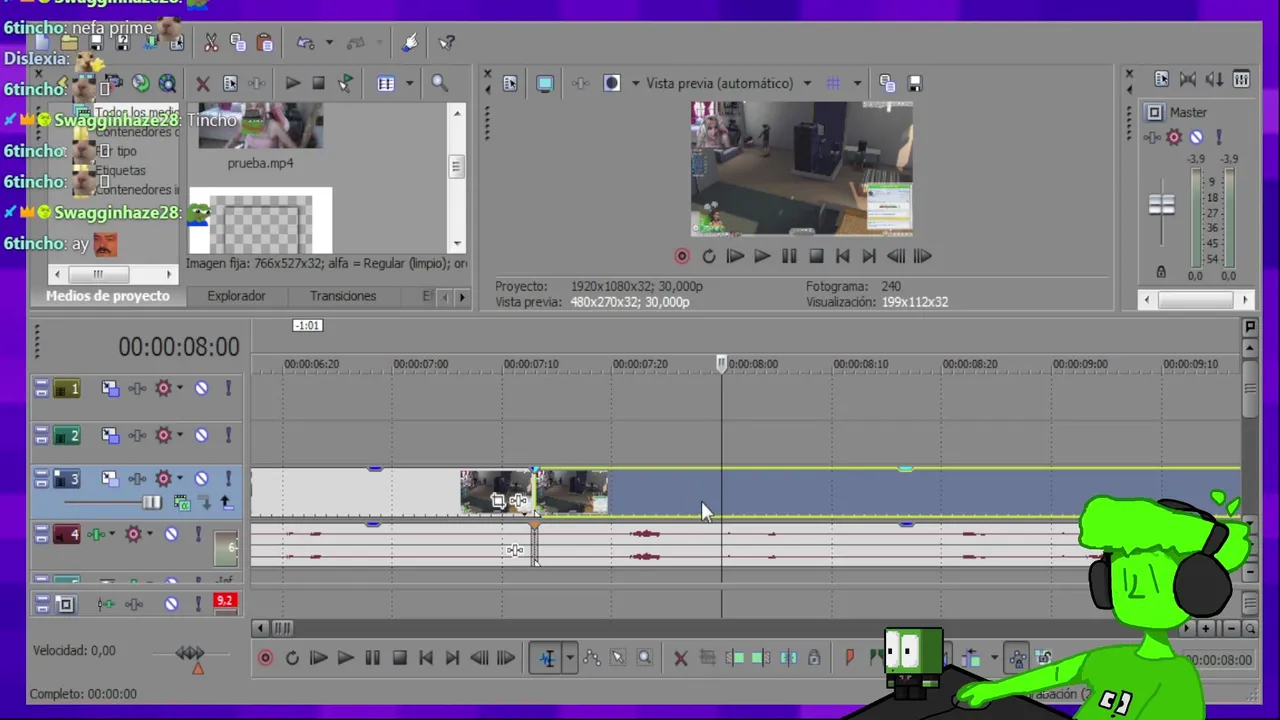
Task: Select the Envelope edit tool
Action: click(592, 658)
